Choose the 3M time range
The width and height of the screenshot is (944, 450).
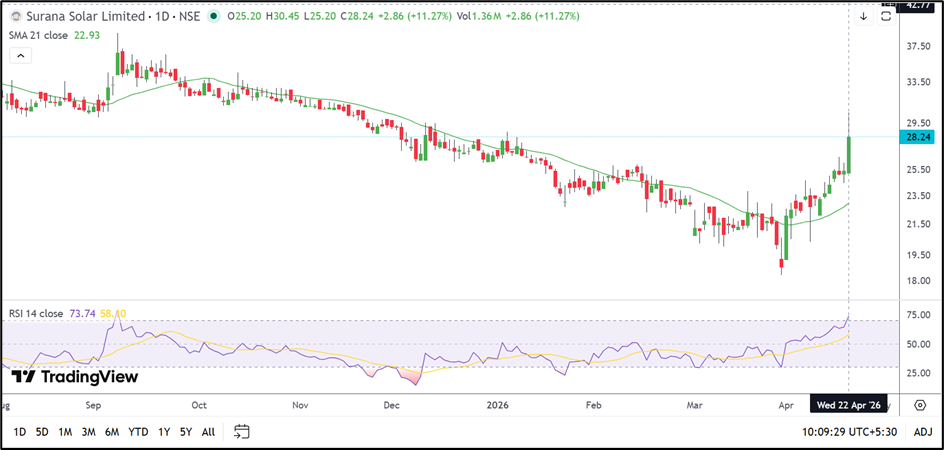[x=88, y=432]
